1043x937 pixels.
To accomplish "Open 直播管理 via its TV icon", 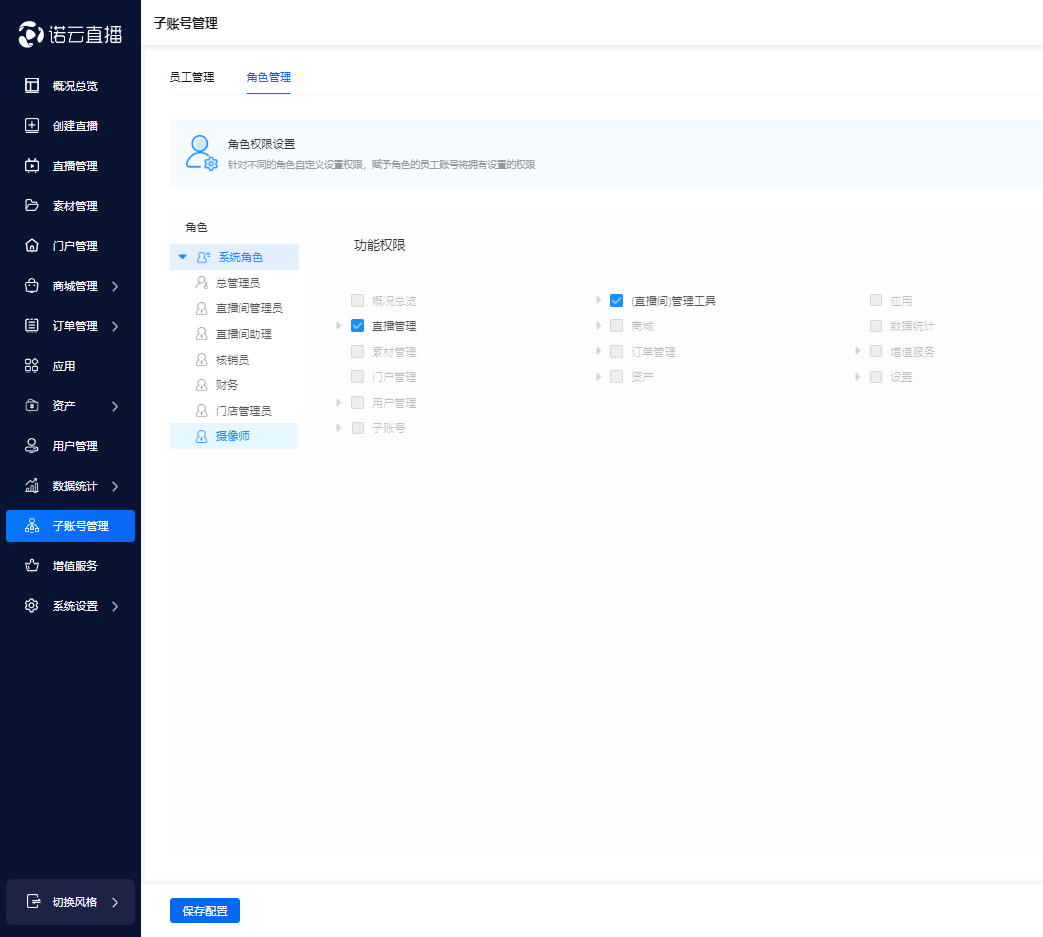I will (x=32, y=166).
